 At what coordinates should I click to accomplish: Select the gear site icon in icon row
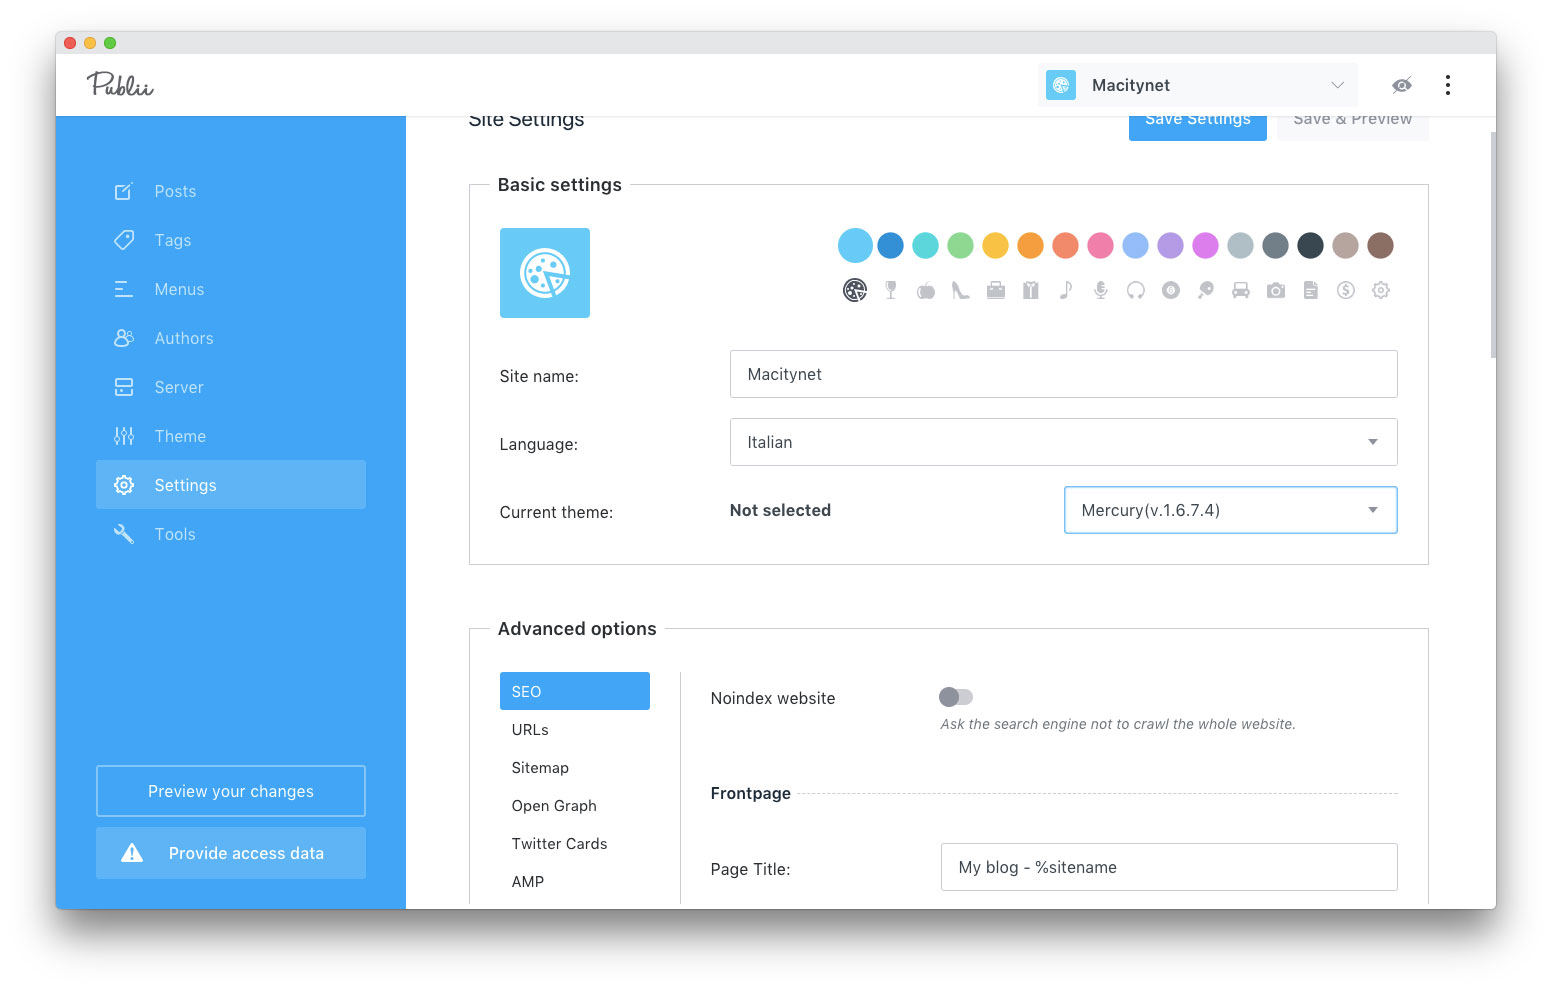tap(1381, 290)
